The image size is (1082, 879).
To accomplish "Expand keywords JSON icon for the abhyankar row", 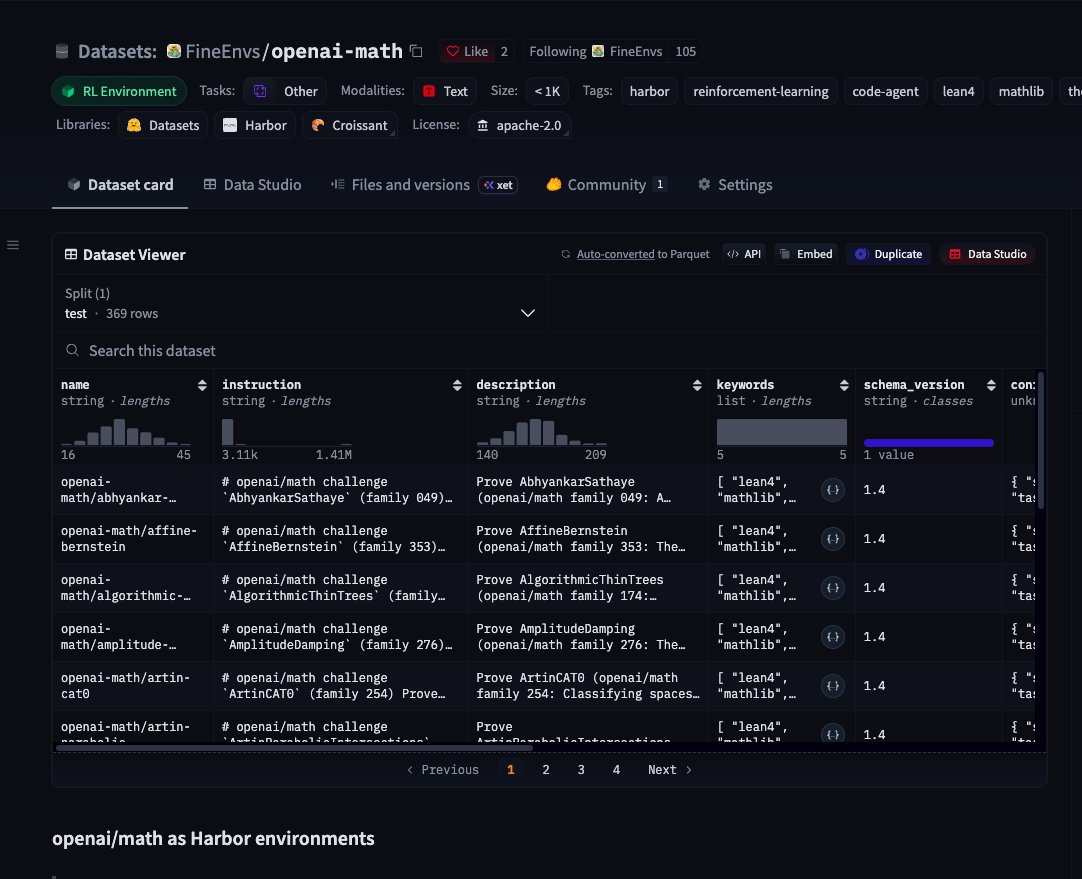I will point(833,490).
